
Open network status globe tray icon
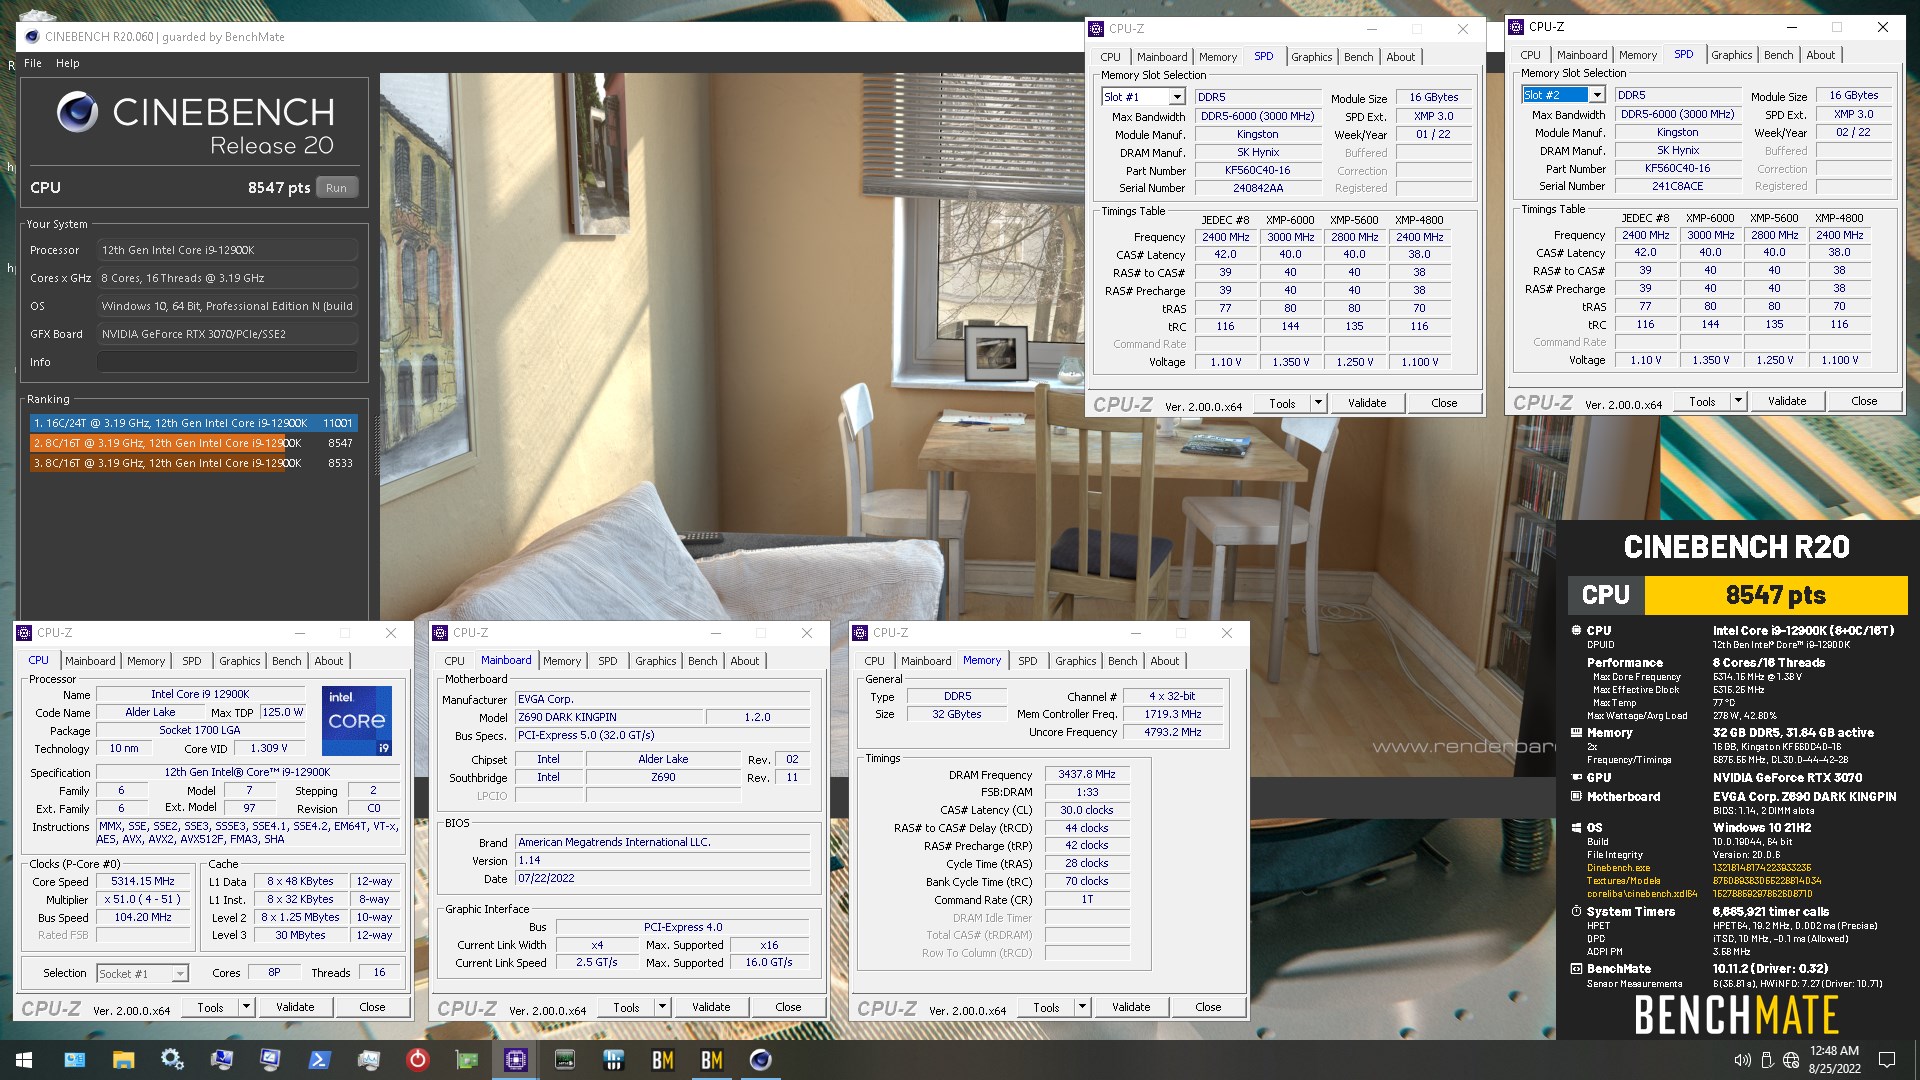coord(1791,1060)
